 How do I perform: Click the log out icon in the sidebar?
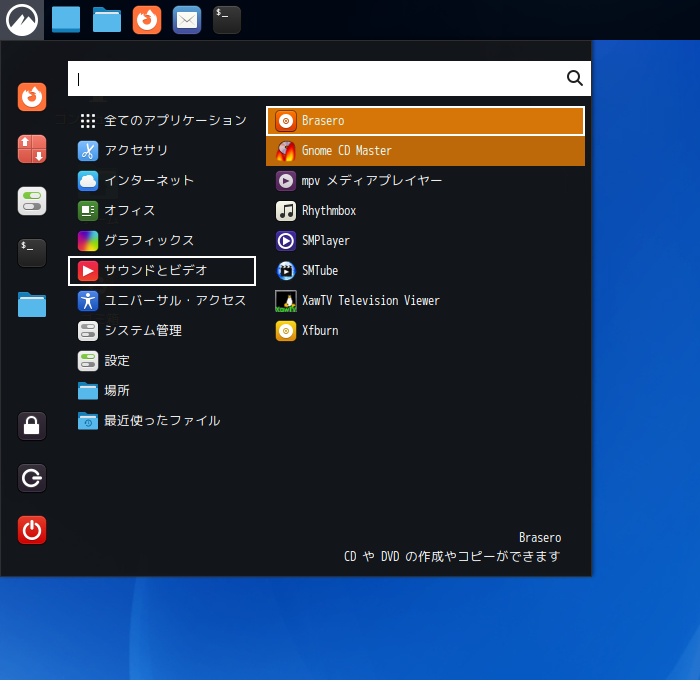(32, 478)
